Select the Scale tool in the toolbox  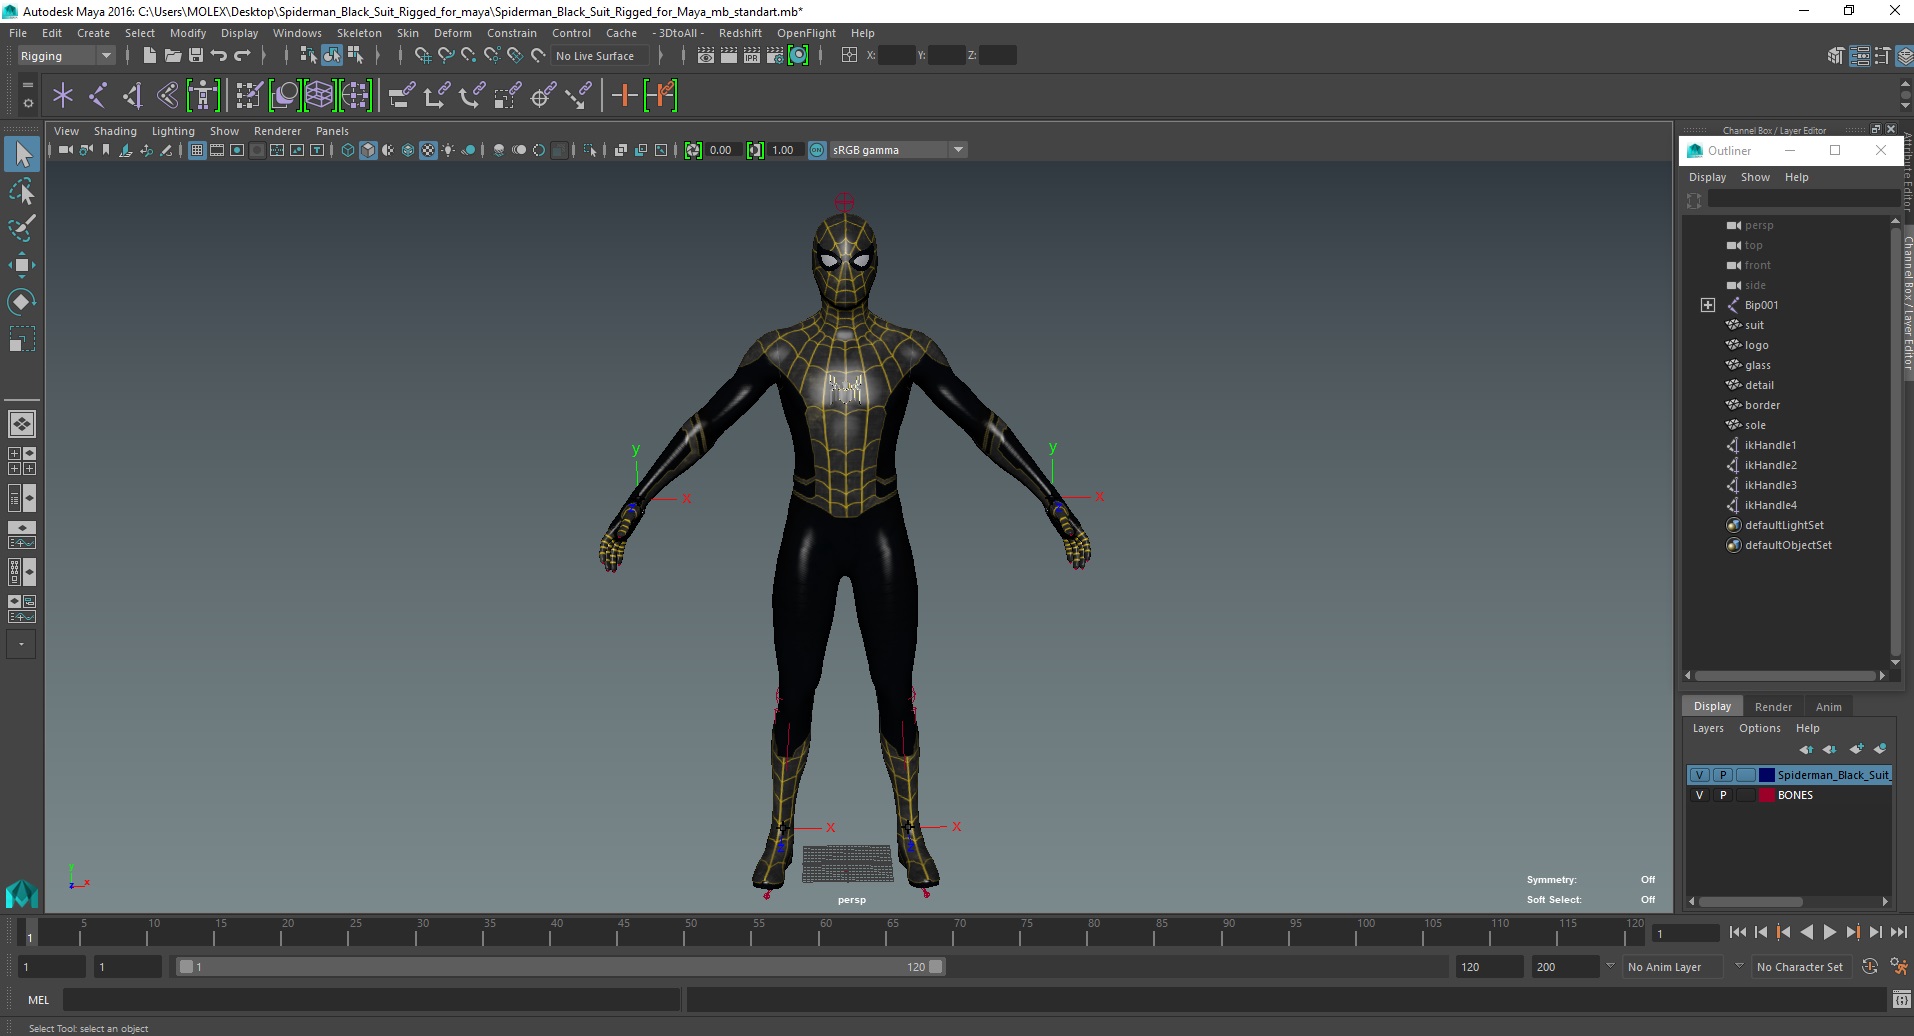22,339
